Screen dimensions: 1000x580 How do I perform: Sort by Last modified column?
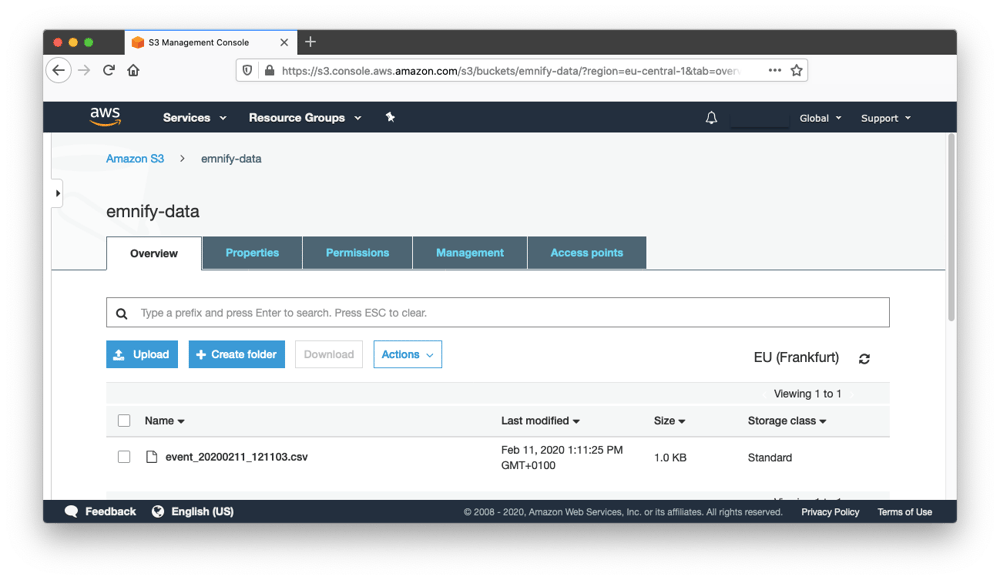[540, 420]
